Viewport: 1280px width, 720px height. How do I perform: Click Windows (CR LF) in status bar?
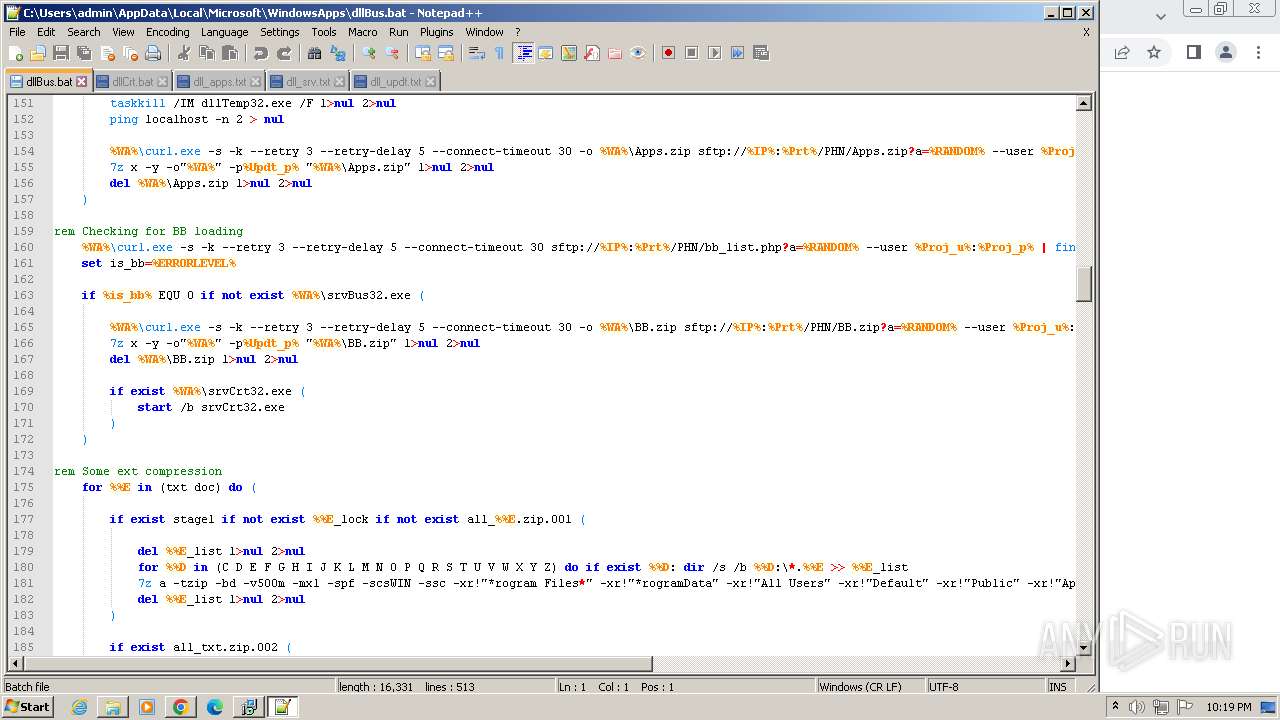click(x=870, y=687)
